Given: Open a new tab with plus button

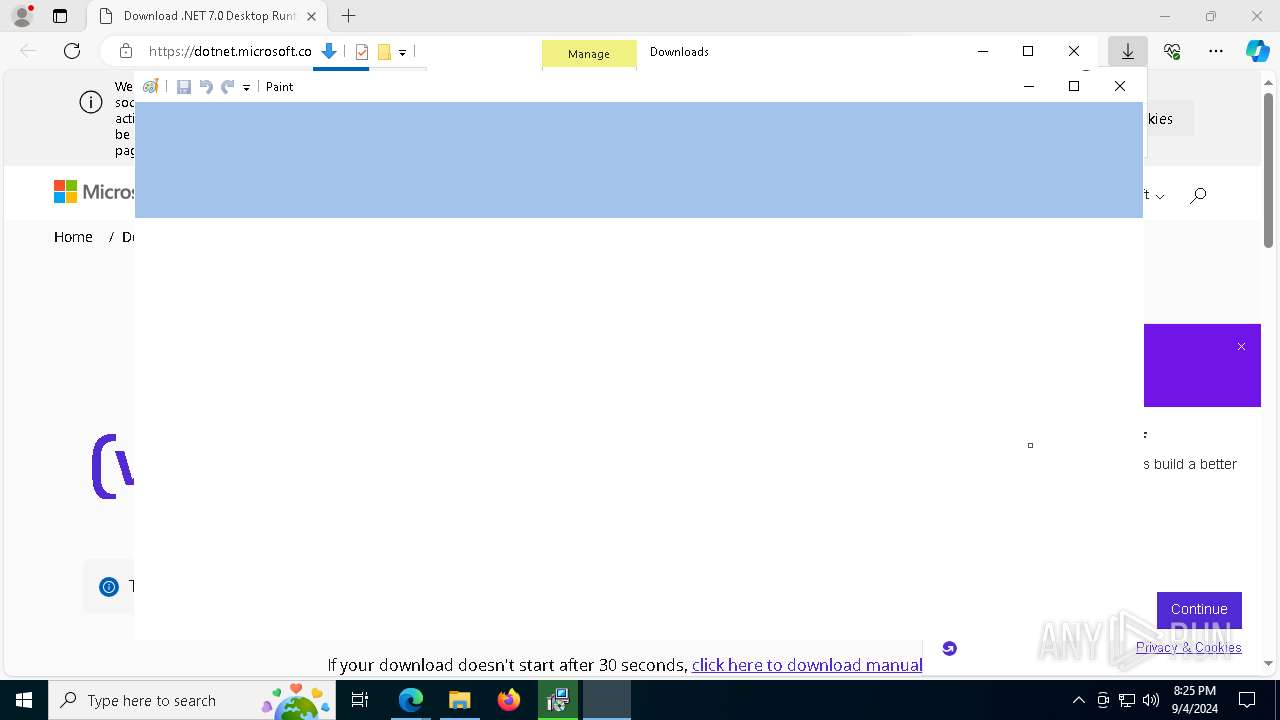Looking at the screenshot, I should click(x=348, y=16).
